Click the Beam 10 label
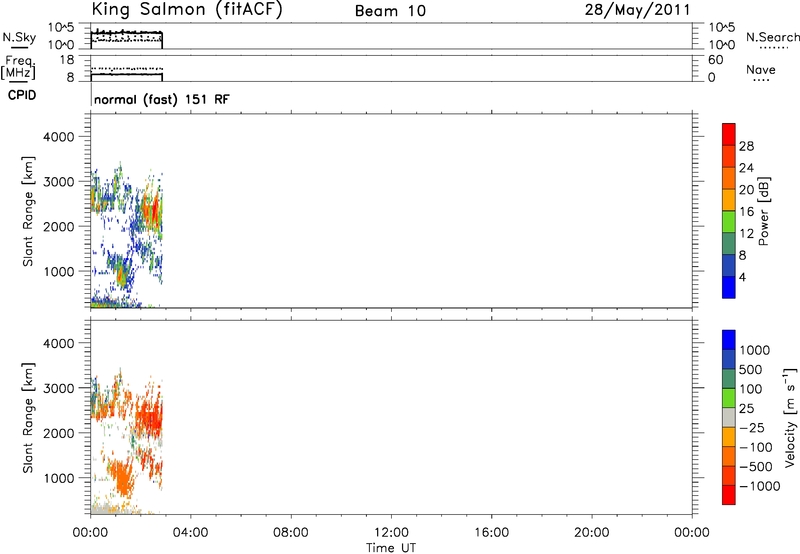This screenshot has width=800, height=554. pos(390,11)
